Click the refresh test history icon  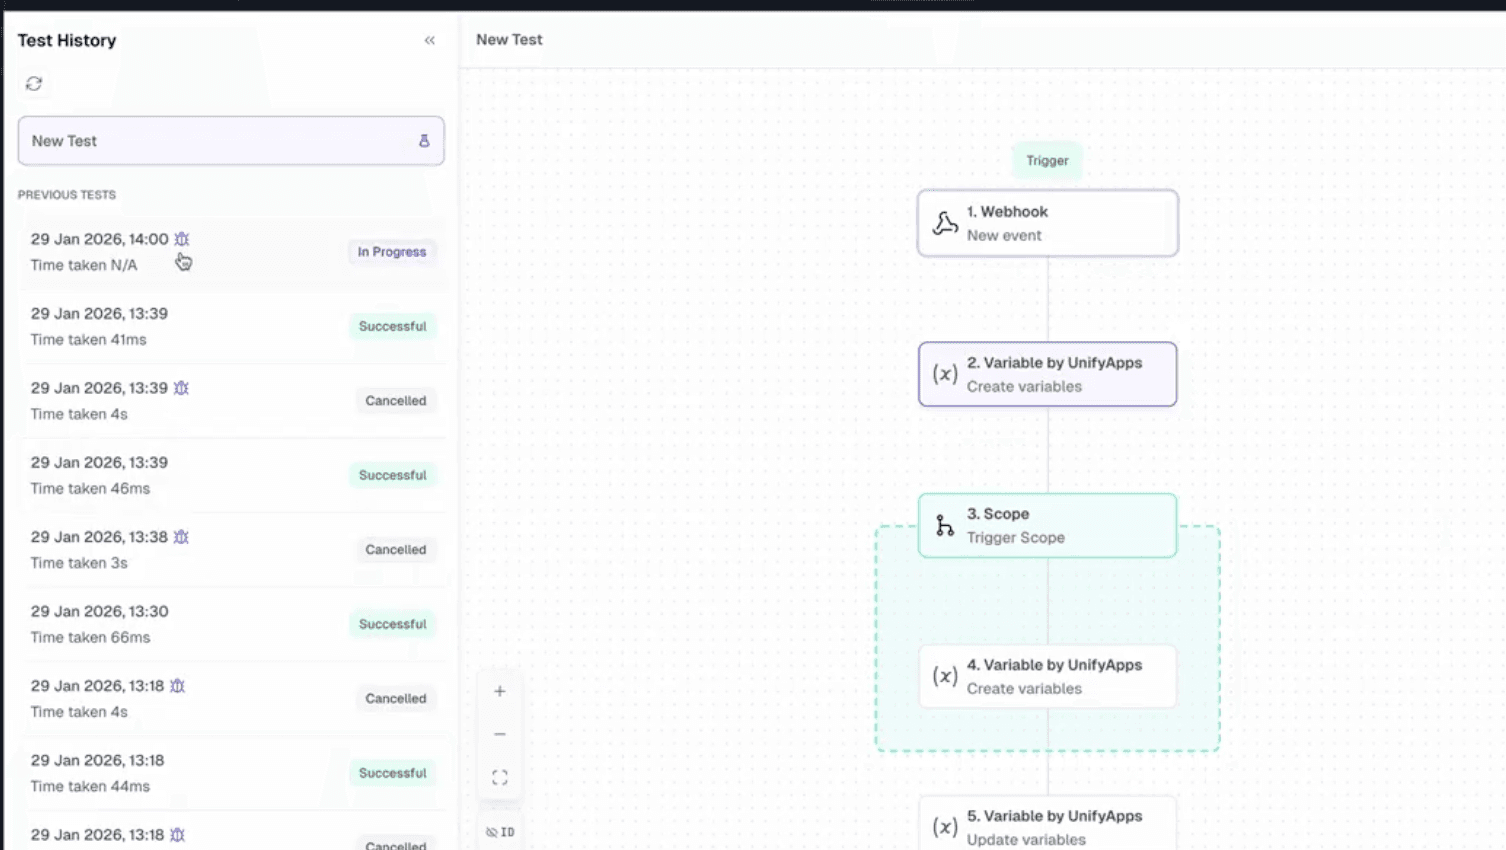click(34, 84)
